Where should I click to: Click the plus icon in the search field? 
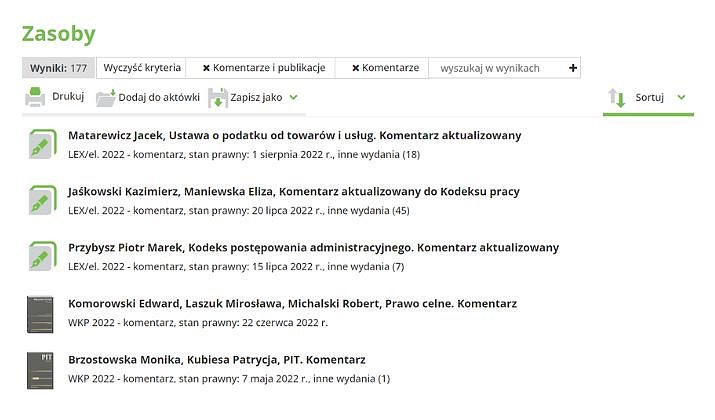pos(572,68)
